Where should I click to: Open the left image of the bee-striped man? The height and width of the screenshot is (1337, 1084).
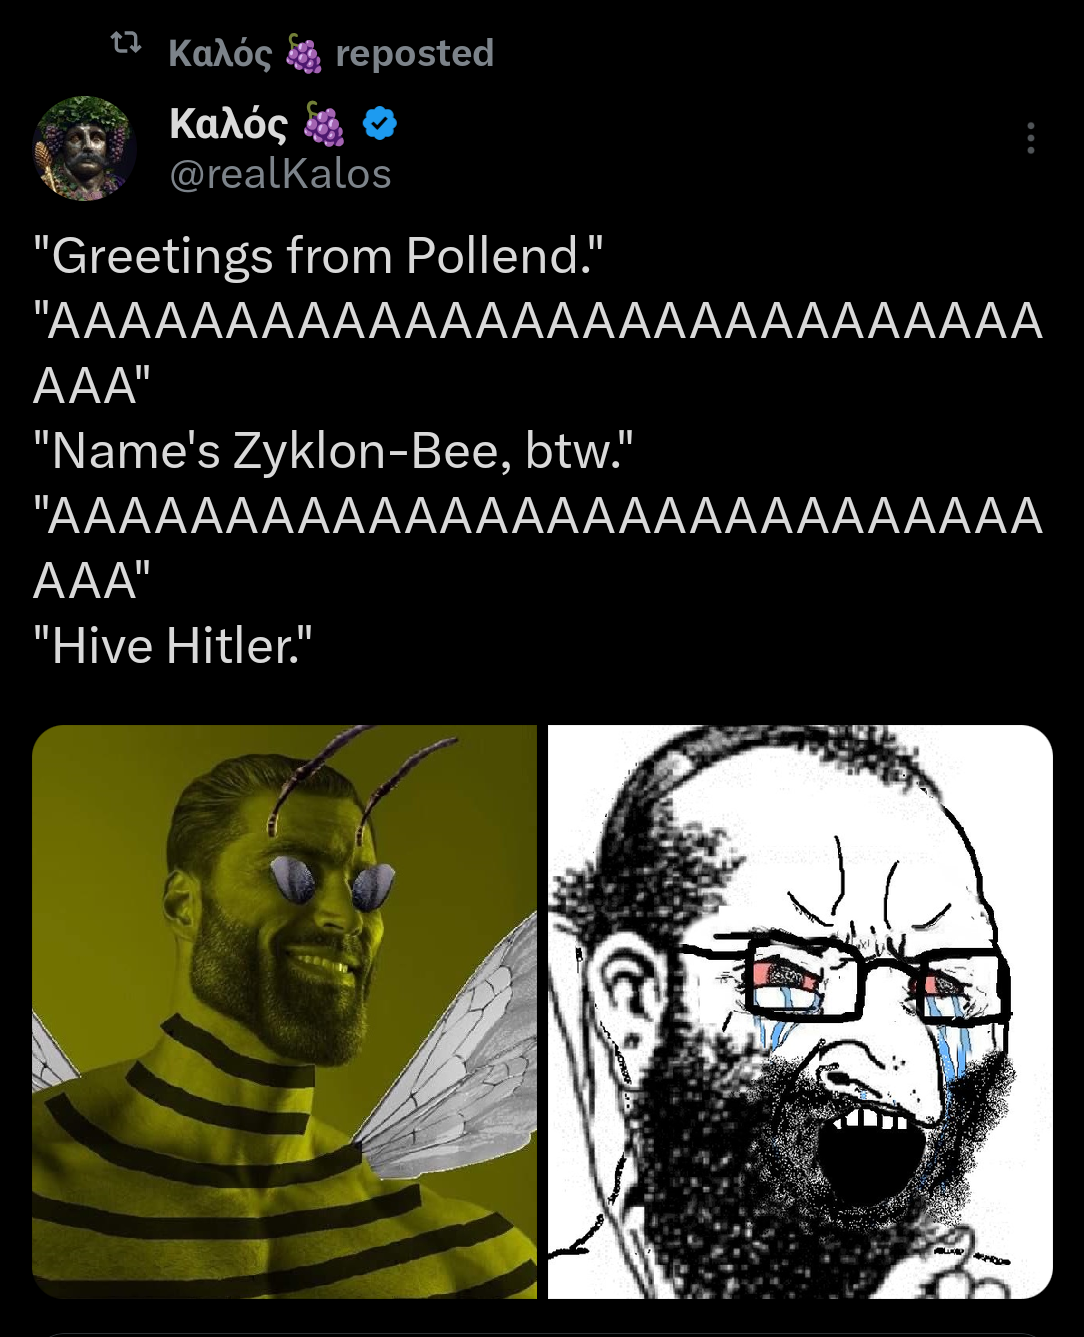pyautogui.click(x=284, y=1012)
